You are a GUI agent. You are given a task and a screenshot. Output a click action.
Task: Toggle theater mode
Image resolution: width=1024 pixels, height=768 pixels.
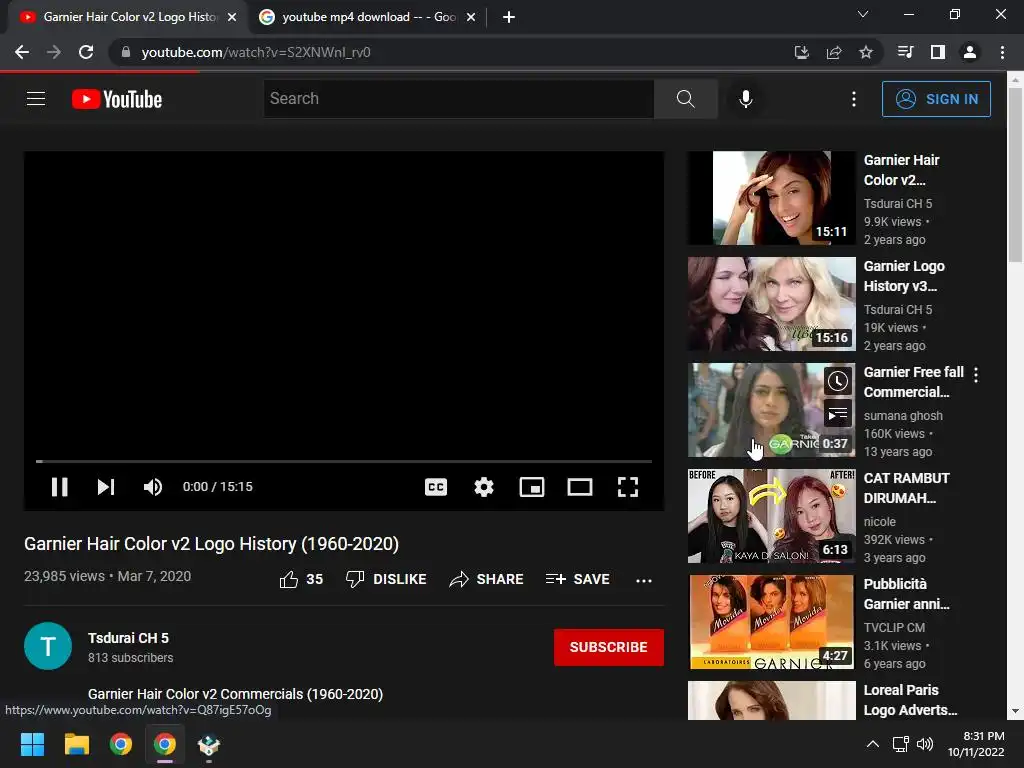coord(579,487)
